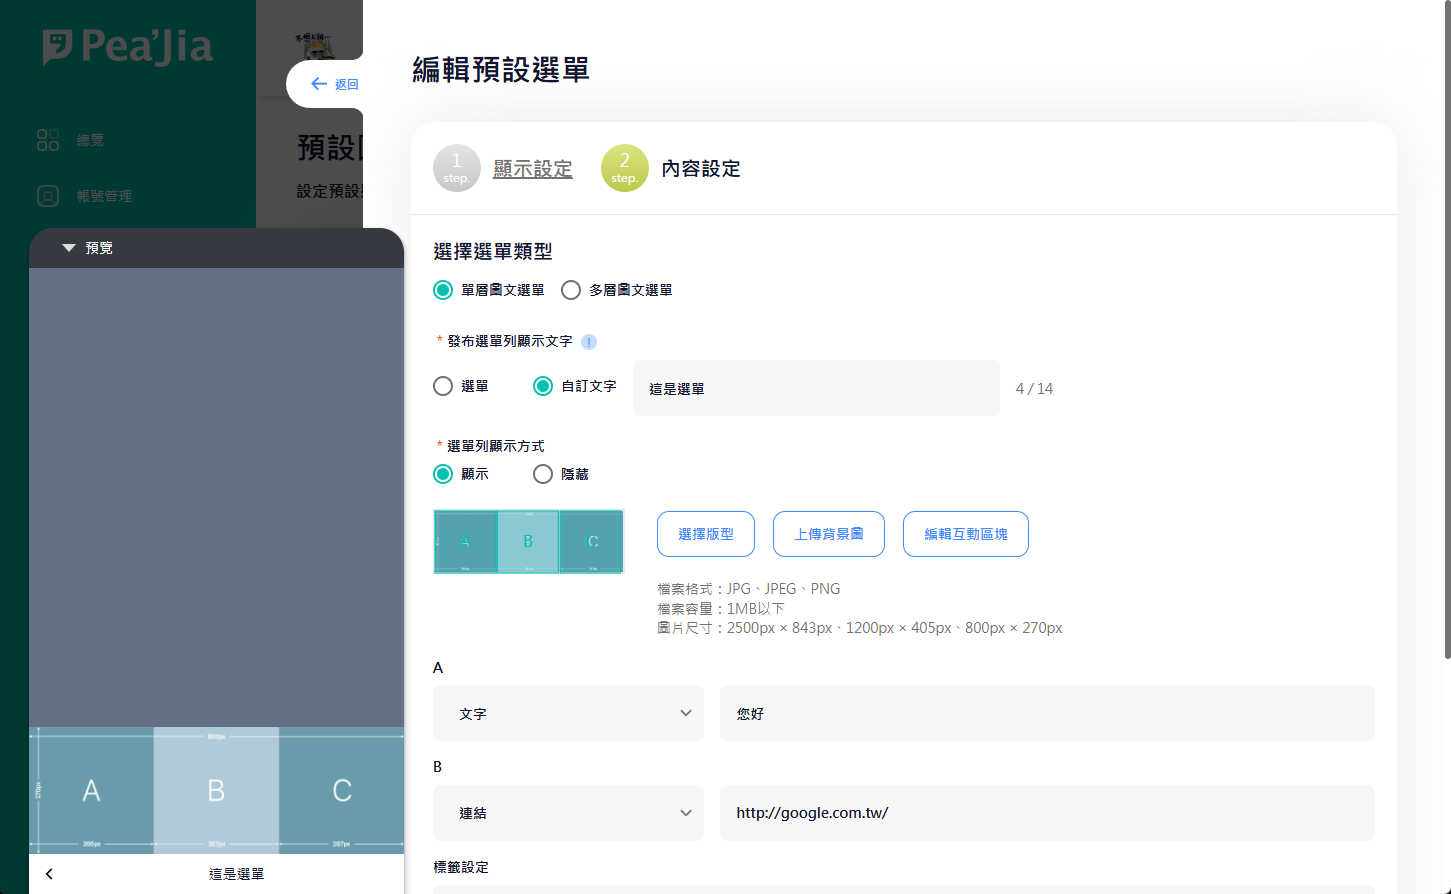
Task: Choose the 選單 radio for menu bar text
Action: pyautogui.click(x=443, y=386)
